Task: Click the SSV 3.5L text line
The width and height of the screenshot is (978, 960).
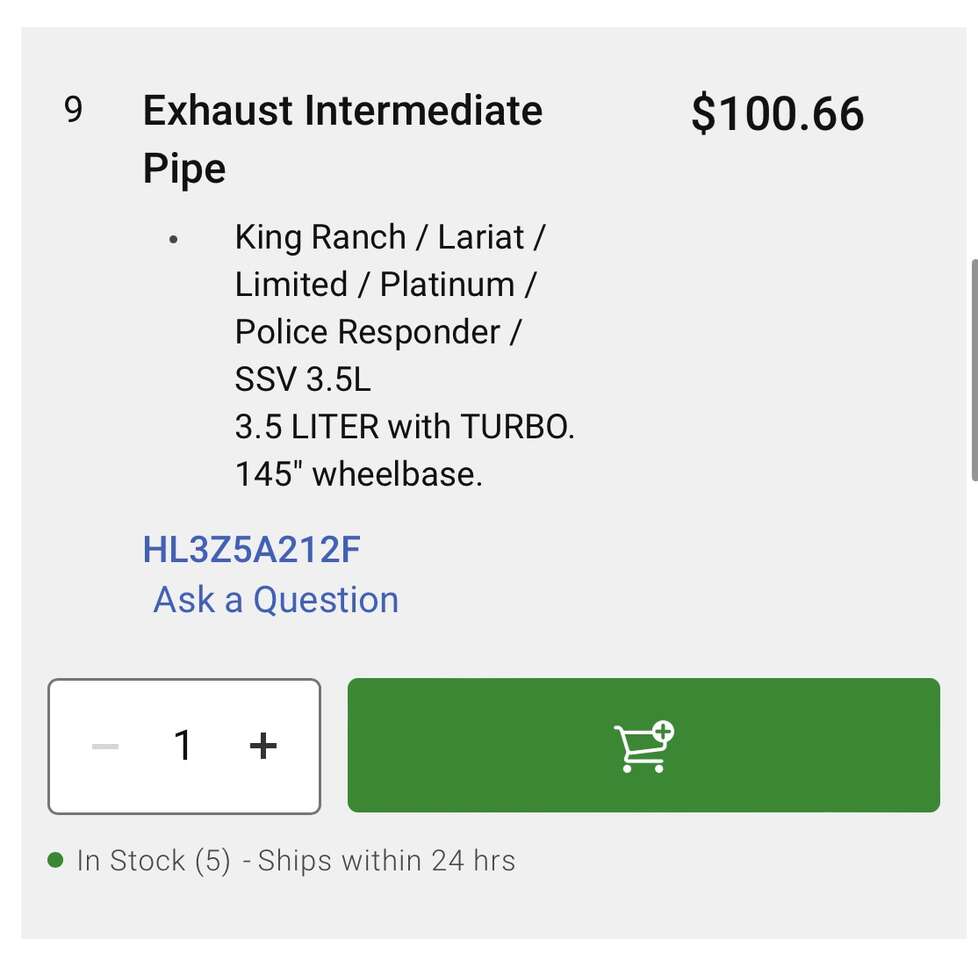Action: coord(302,380)
